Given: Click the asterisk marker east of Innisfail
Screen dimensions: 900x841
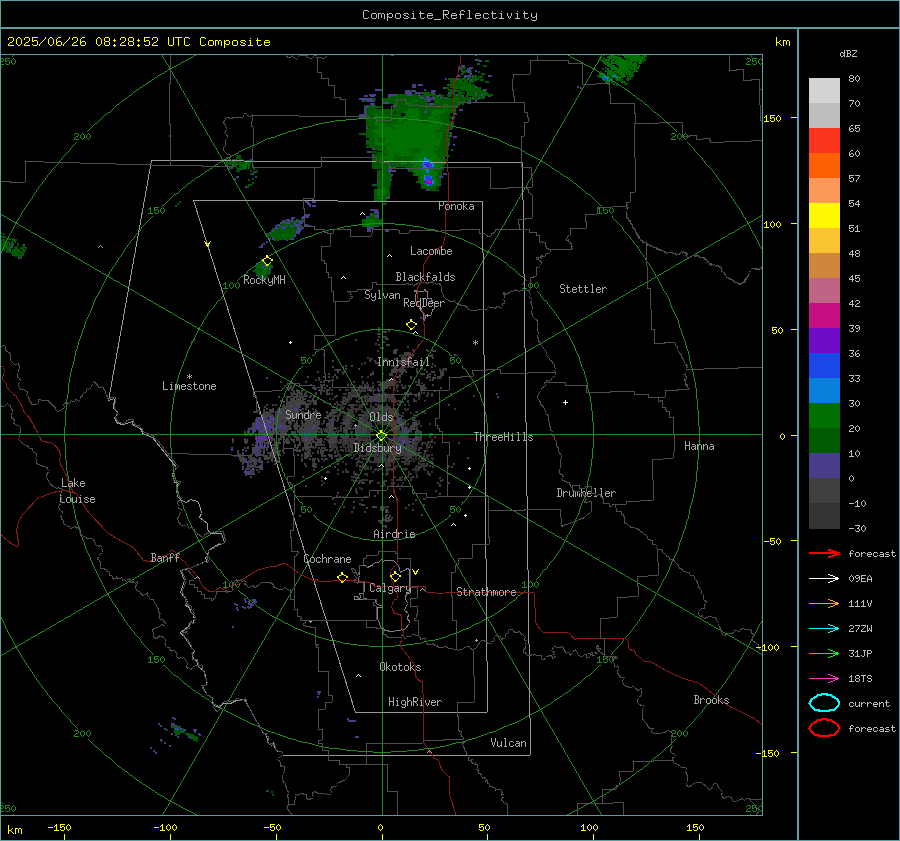Looking at the screenshot, I should point(475,343).
